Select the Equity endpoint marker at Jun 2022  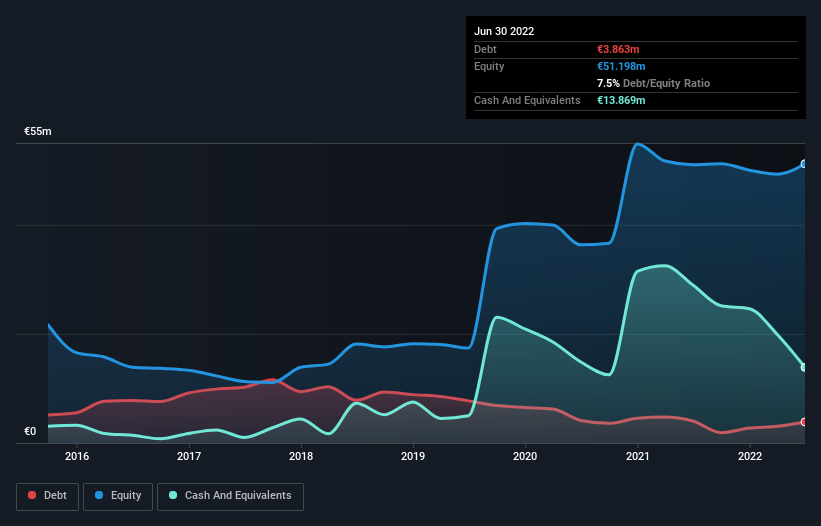(x=804, y=164)
